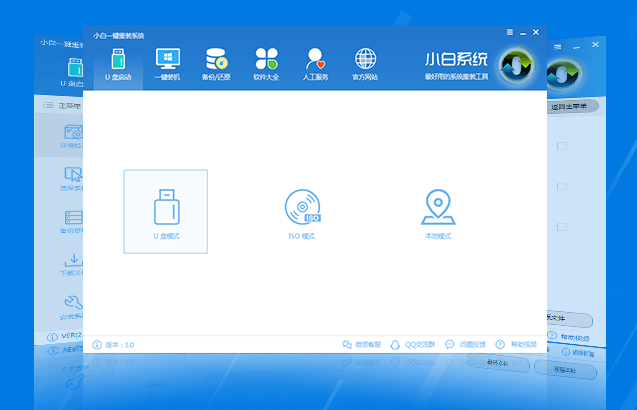Click the VER info icon in left window
This screenshot has height=410, width=637.
(x=52, y=337)
